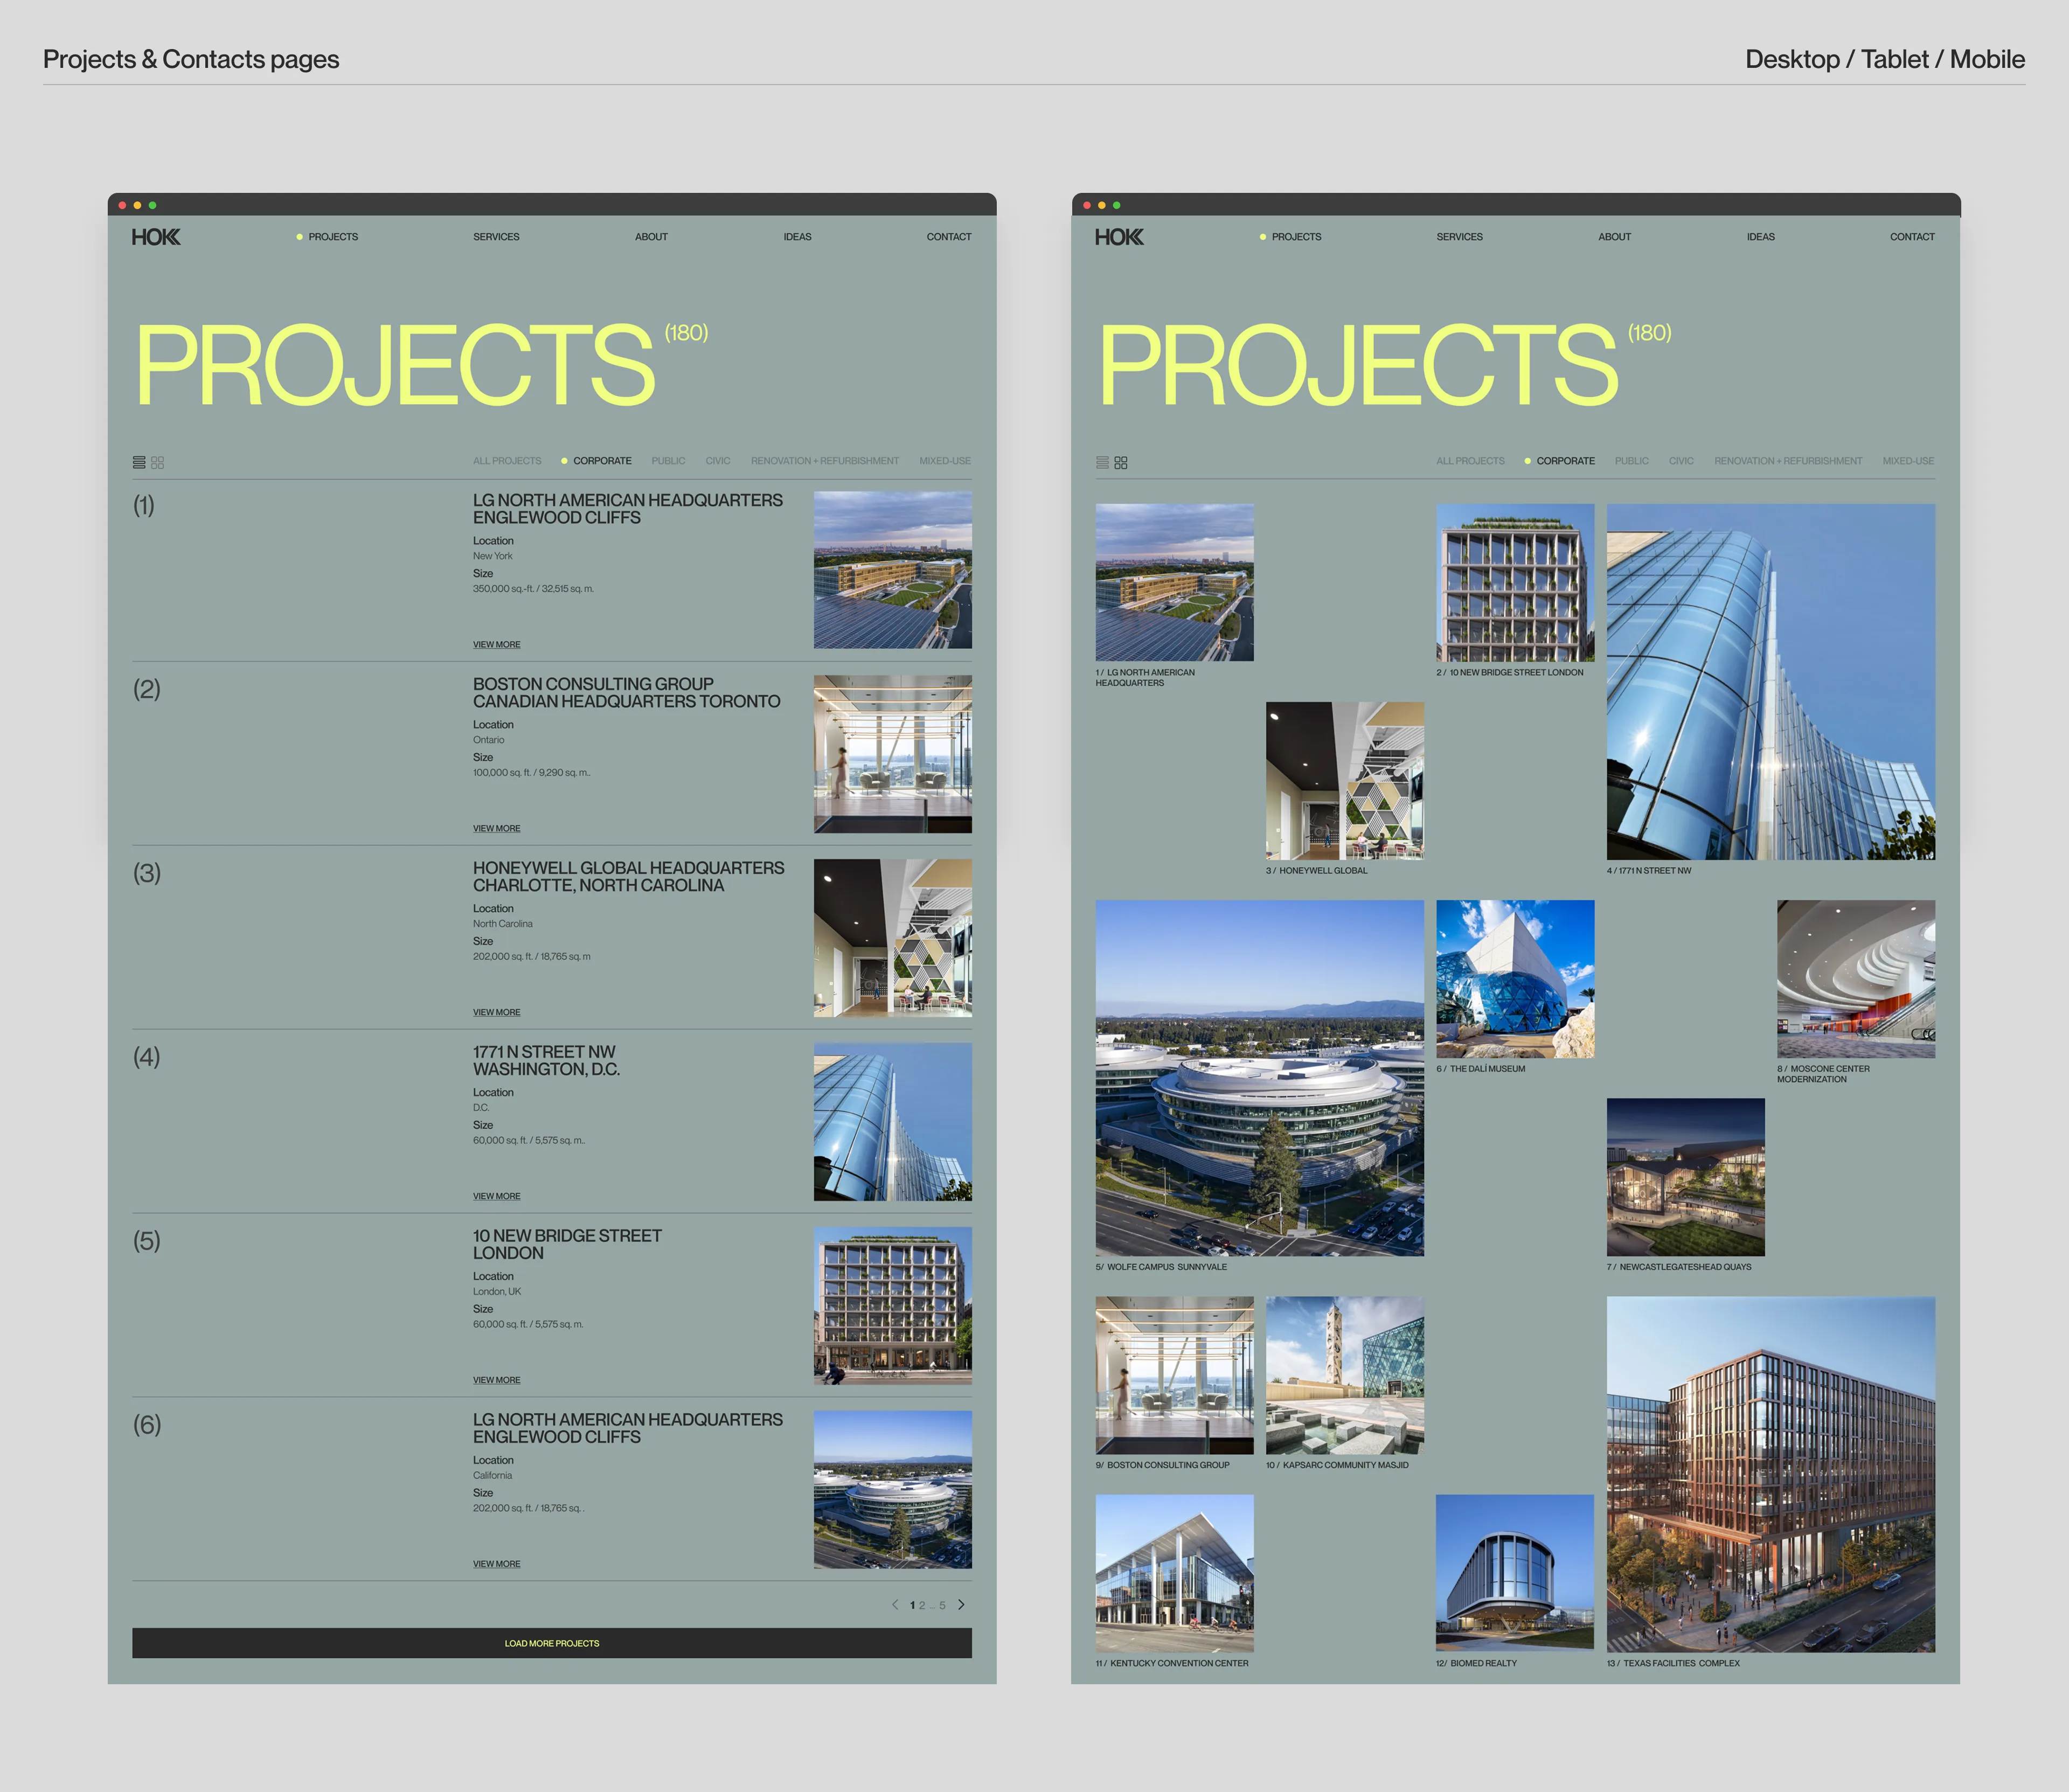The width and height of the screenshot is (2069, 1792).
Task: Select grid view icon in the right window
Action: pos(1121,462)
